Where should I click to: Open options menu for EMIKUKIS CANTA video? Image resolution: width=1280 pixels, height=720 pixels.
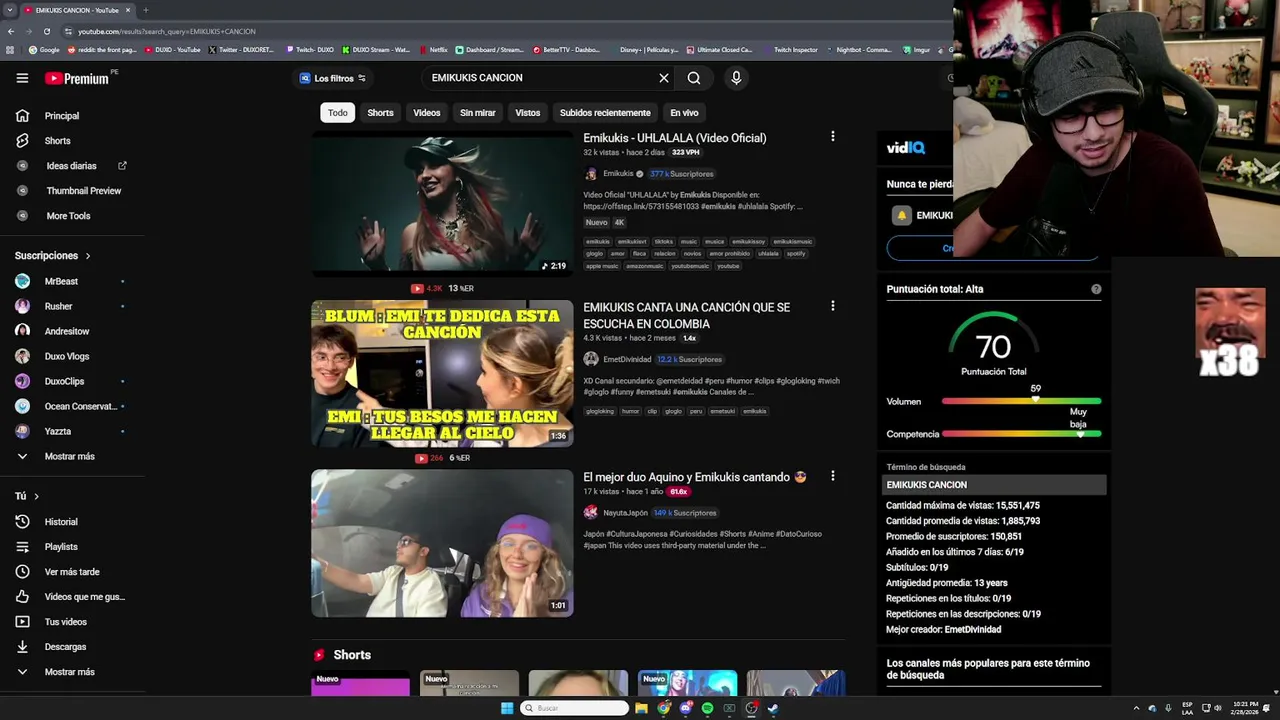(x=832, y=307)
